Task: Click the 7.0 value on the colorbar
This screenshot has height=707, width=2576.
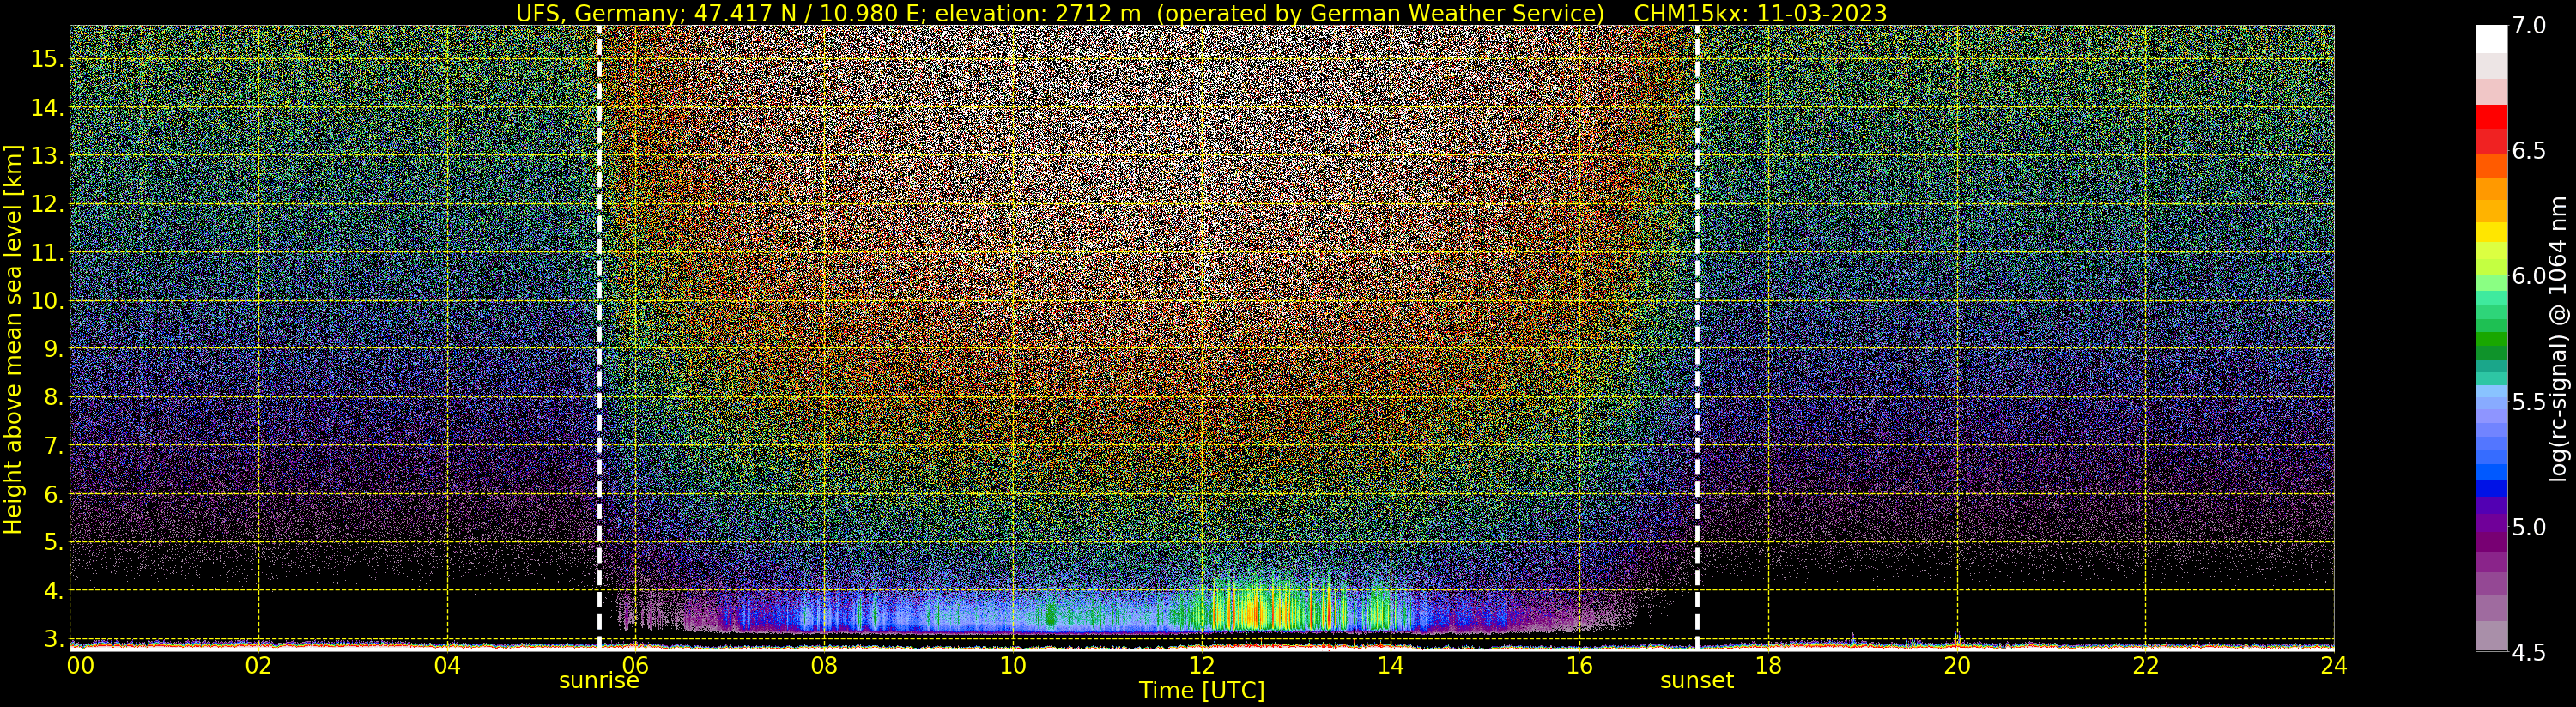Action: [x=2529, y=26]
